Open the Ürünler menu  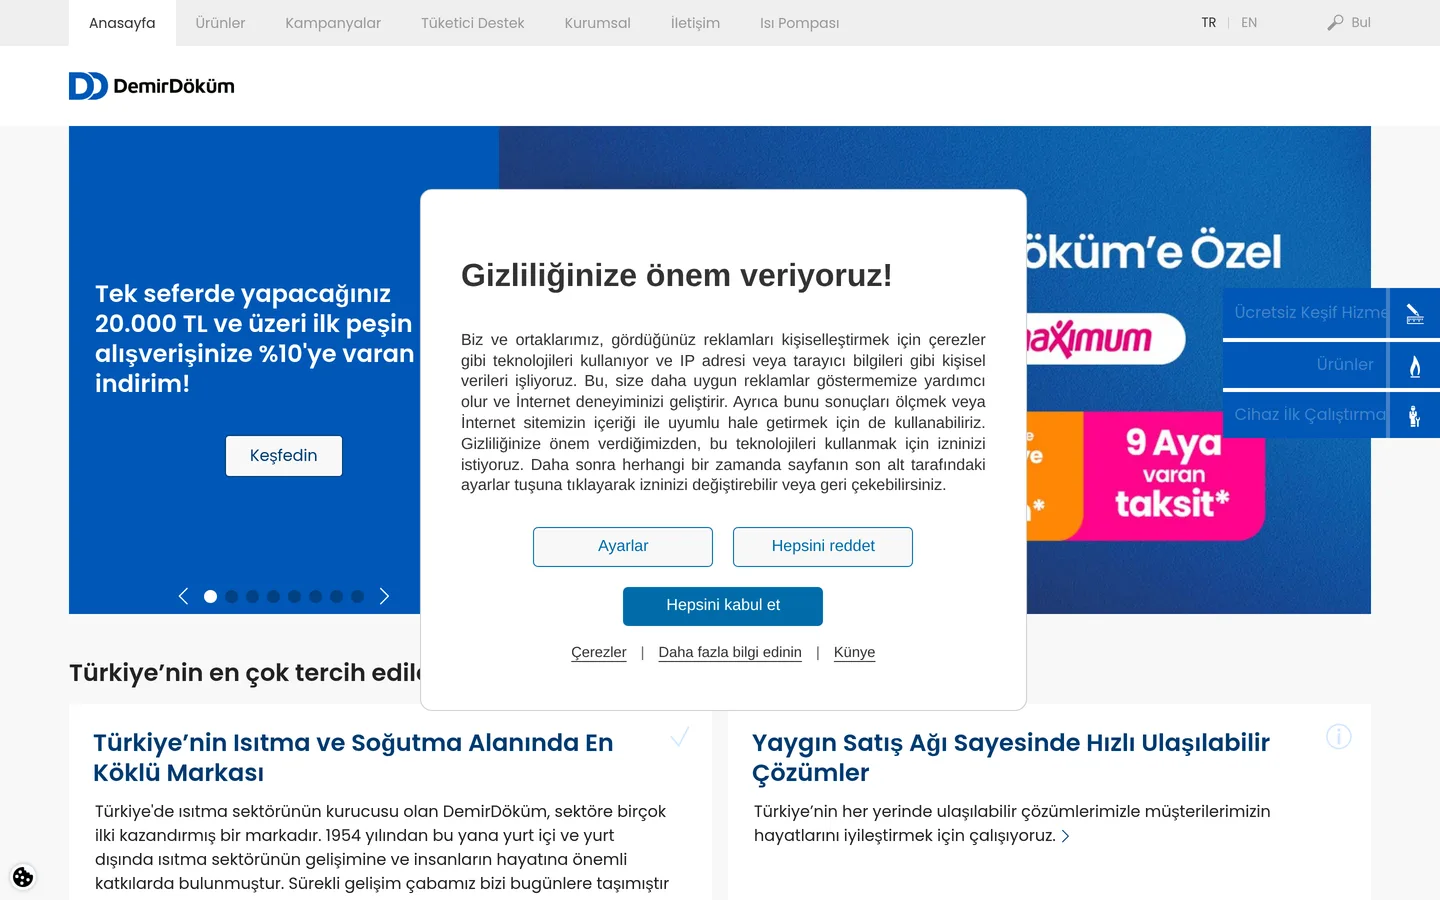pyautogui.click(x=220, y=23)
